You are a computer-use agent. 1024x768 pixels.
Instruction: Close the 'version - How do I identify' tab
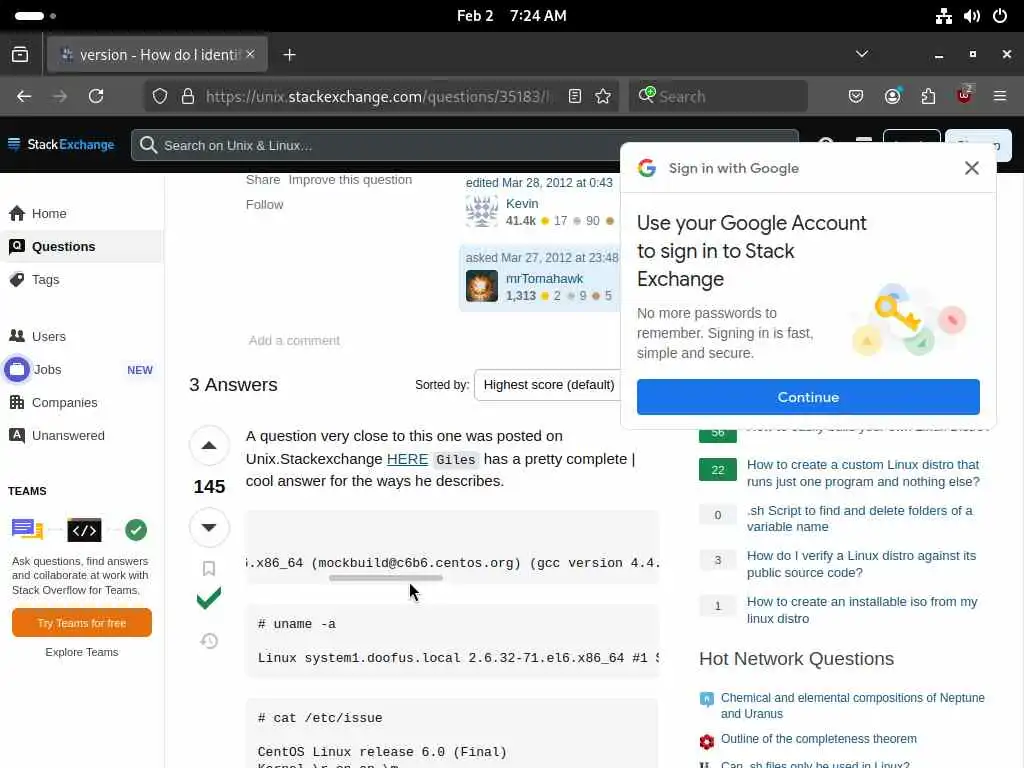[250, 54]
